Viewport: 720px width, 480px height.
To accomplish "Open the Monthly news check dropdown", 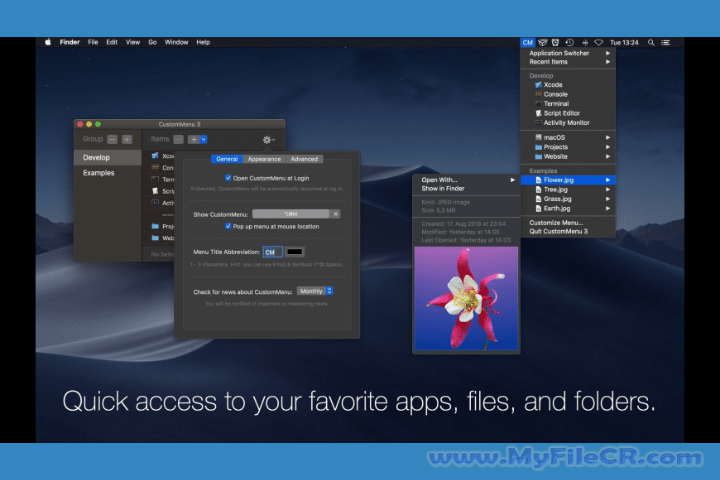I will coord(315,291).
